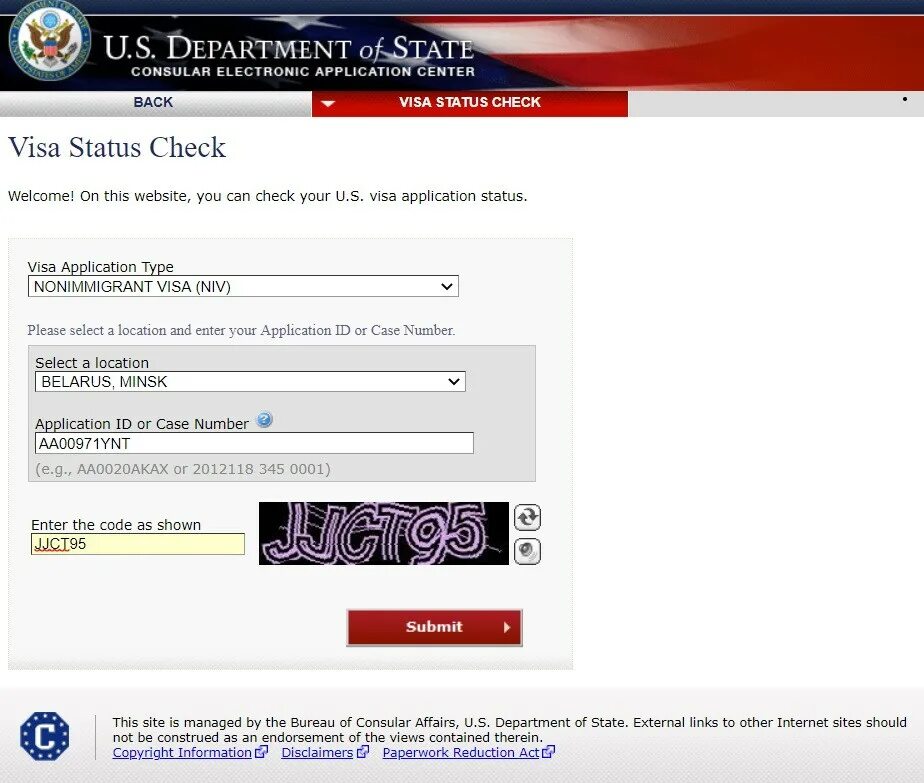Click the Welcome message text
Image resolution: width=924 pixels, height=783 pixels.
click(268, 196)
